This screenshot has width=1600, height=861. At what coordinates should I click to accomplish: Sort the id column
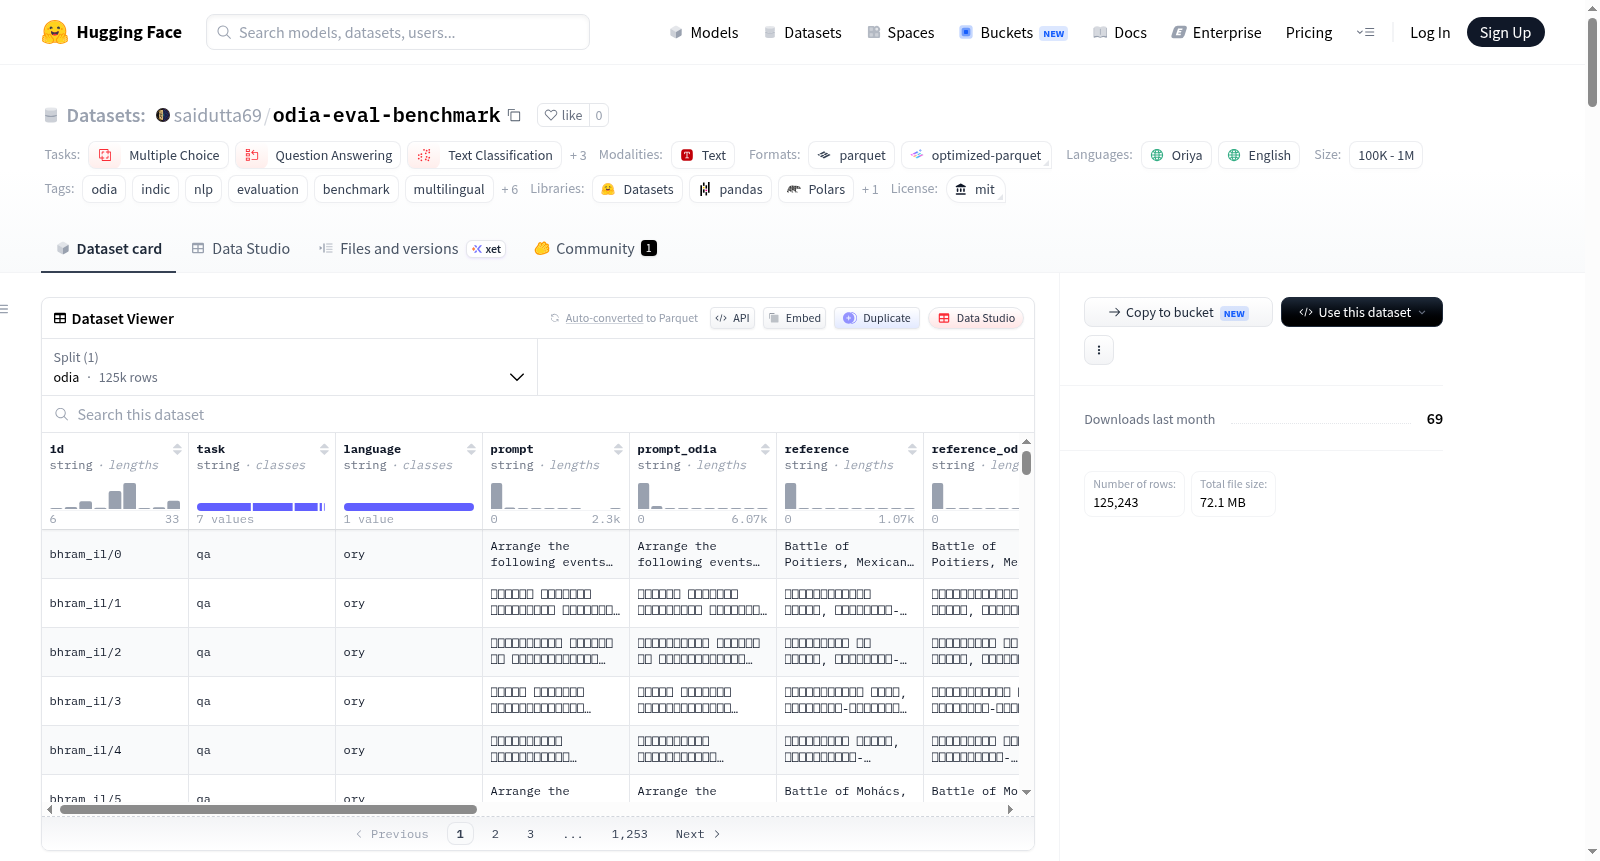click(177, 449)
